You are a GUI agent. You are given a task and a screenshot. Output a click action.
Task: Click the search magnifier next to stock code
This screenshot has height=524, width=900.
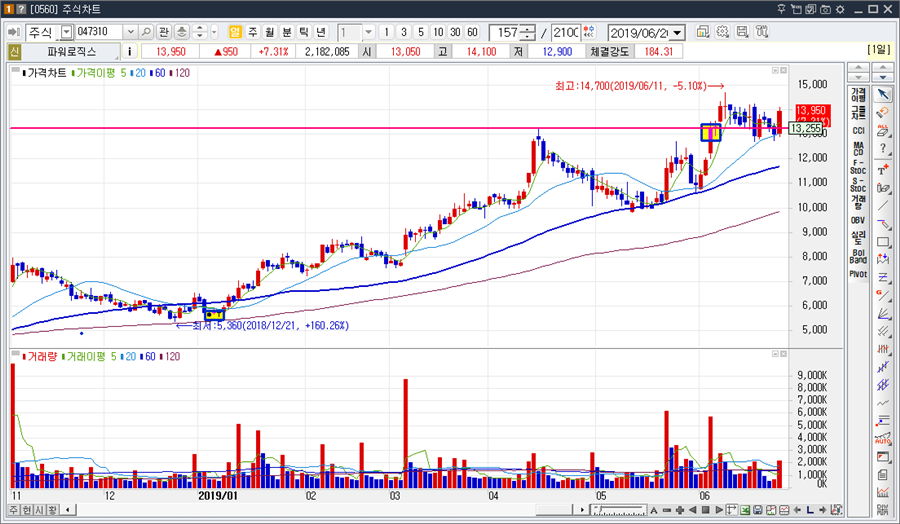point(146,32)
